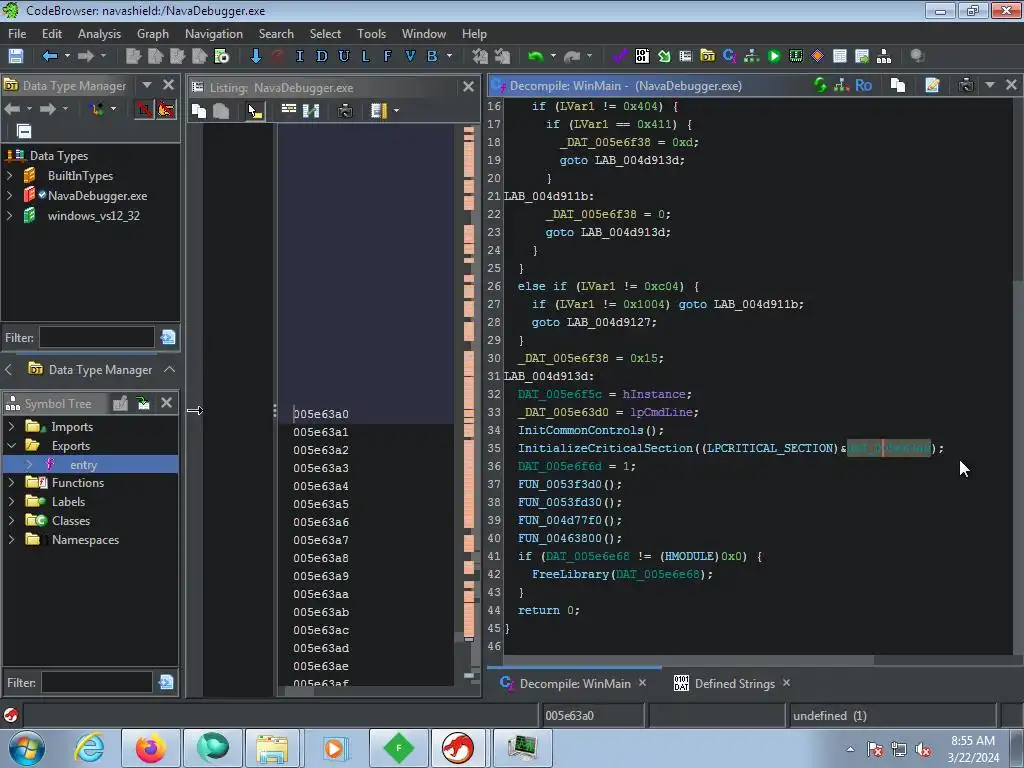Open the Search menu
Screen dimensions: 1024x768
[276, 34]
